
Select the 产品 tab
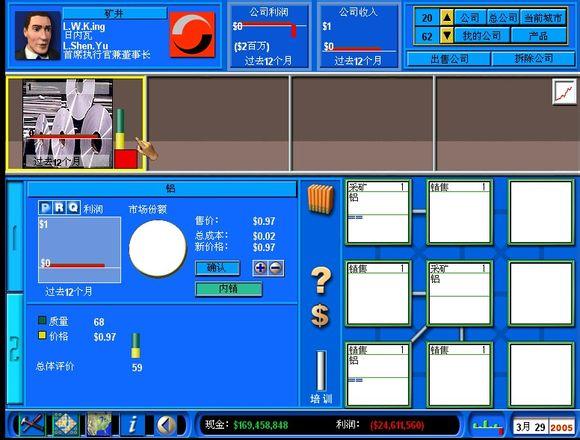[539, 36]
